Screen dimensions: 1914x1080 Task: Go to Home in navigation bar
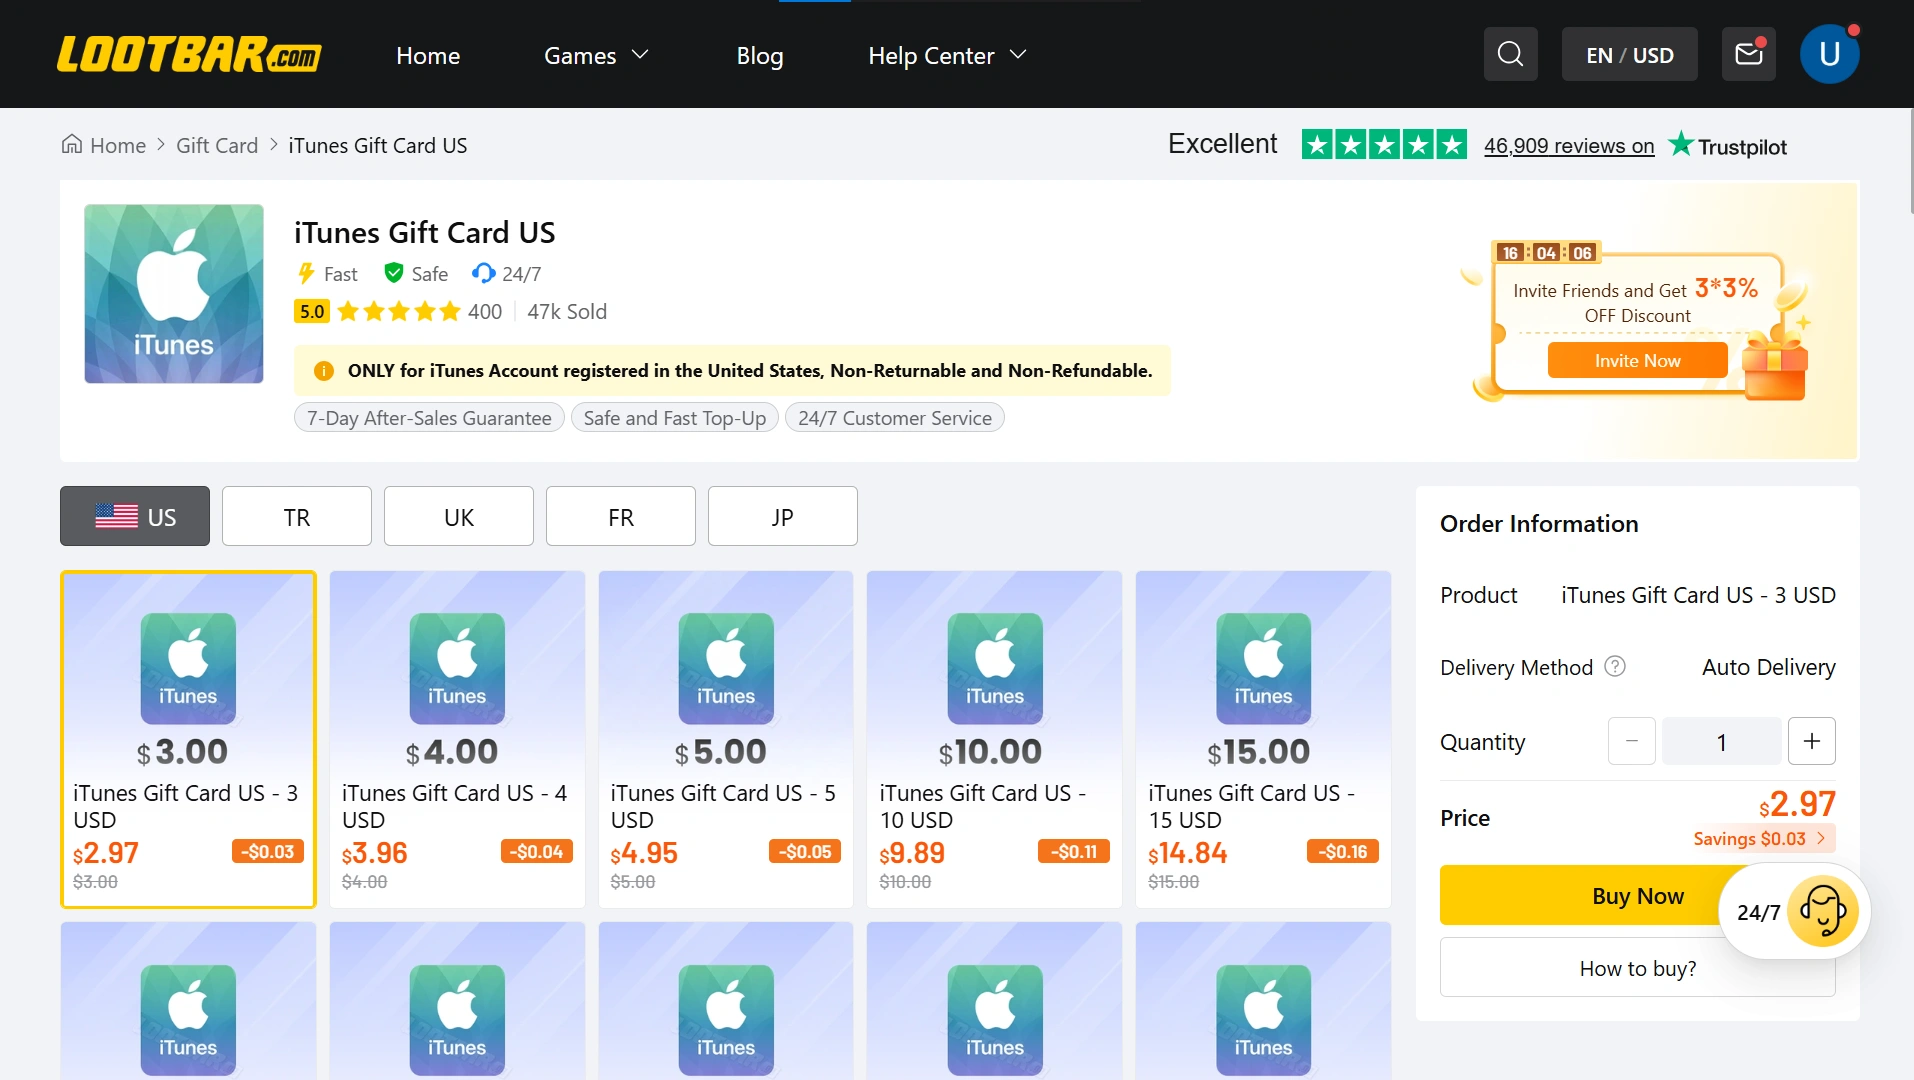coord(428,55)
